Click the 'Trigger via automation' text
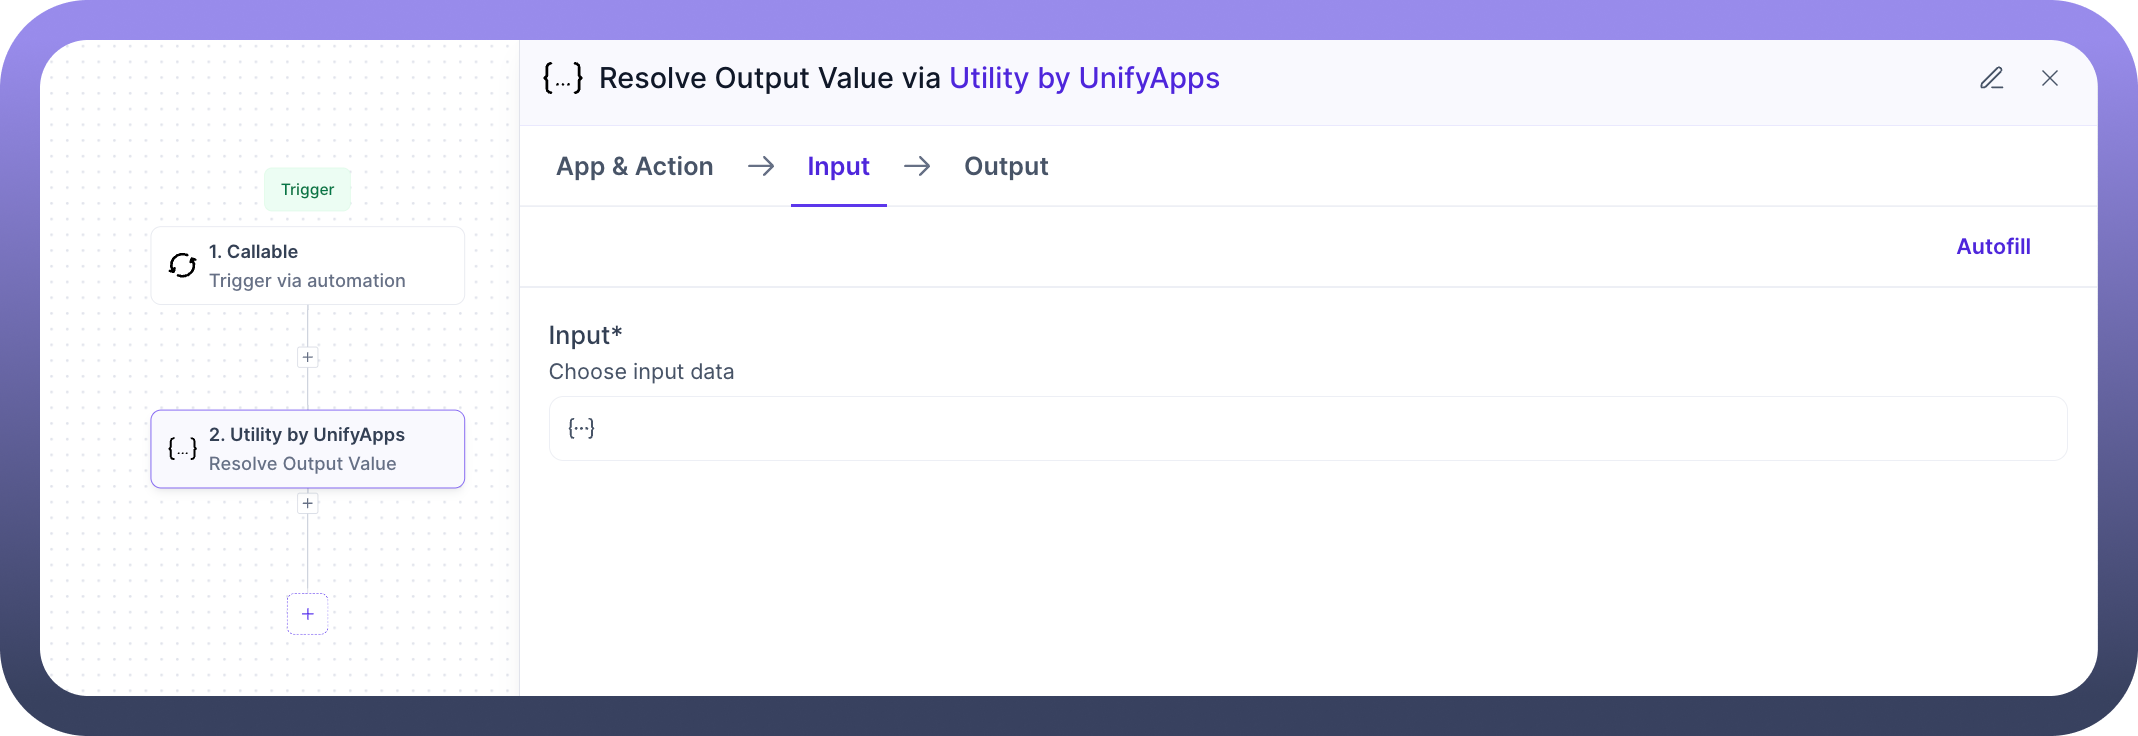Viewport: 2138px width, 736px height. click(x=307, y=281)
